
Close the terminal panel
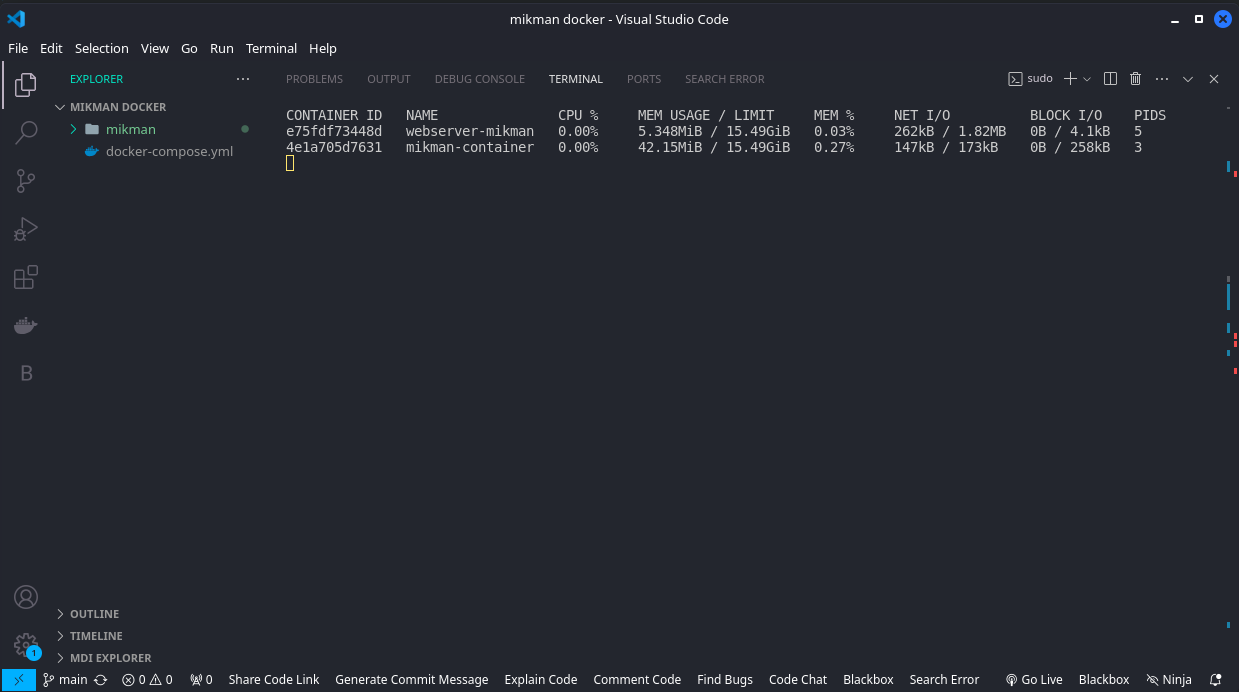[x=1214, y=79]
